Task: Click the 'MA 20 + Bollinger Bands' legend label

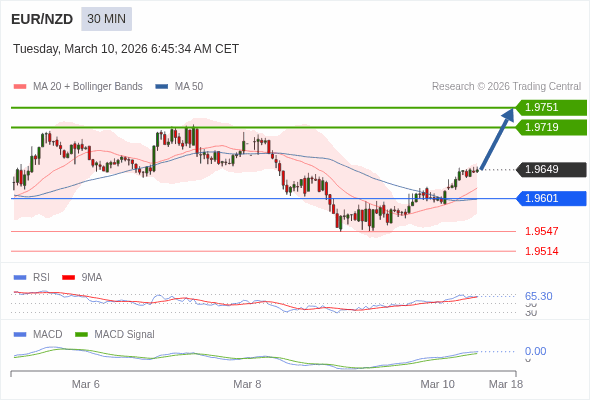Action: (88, 87)
